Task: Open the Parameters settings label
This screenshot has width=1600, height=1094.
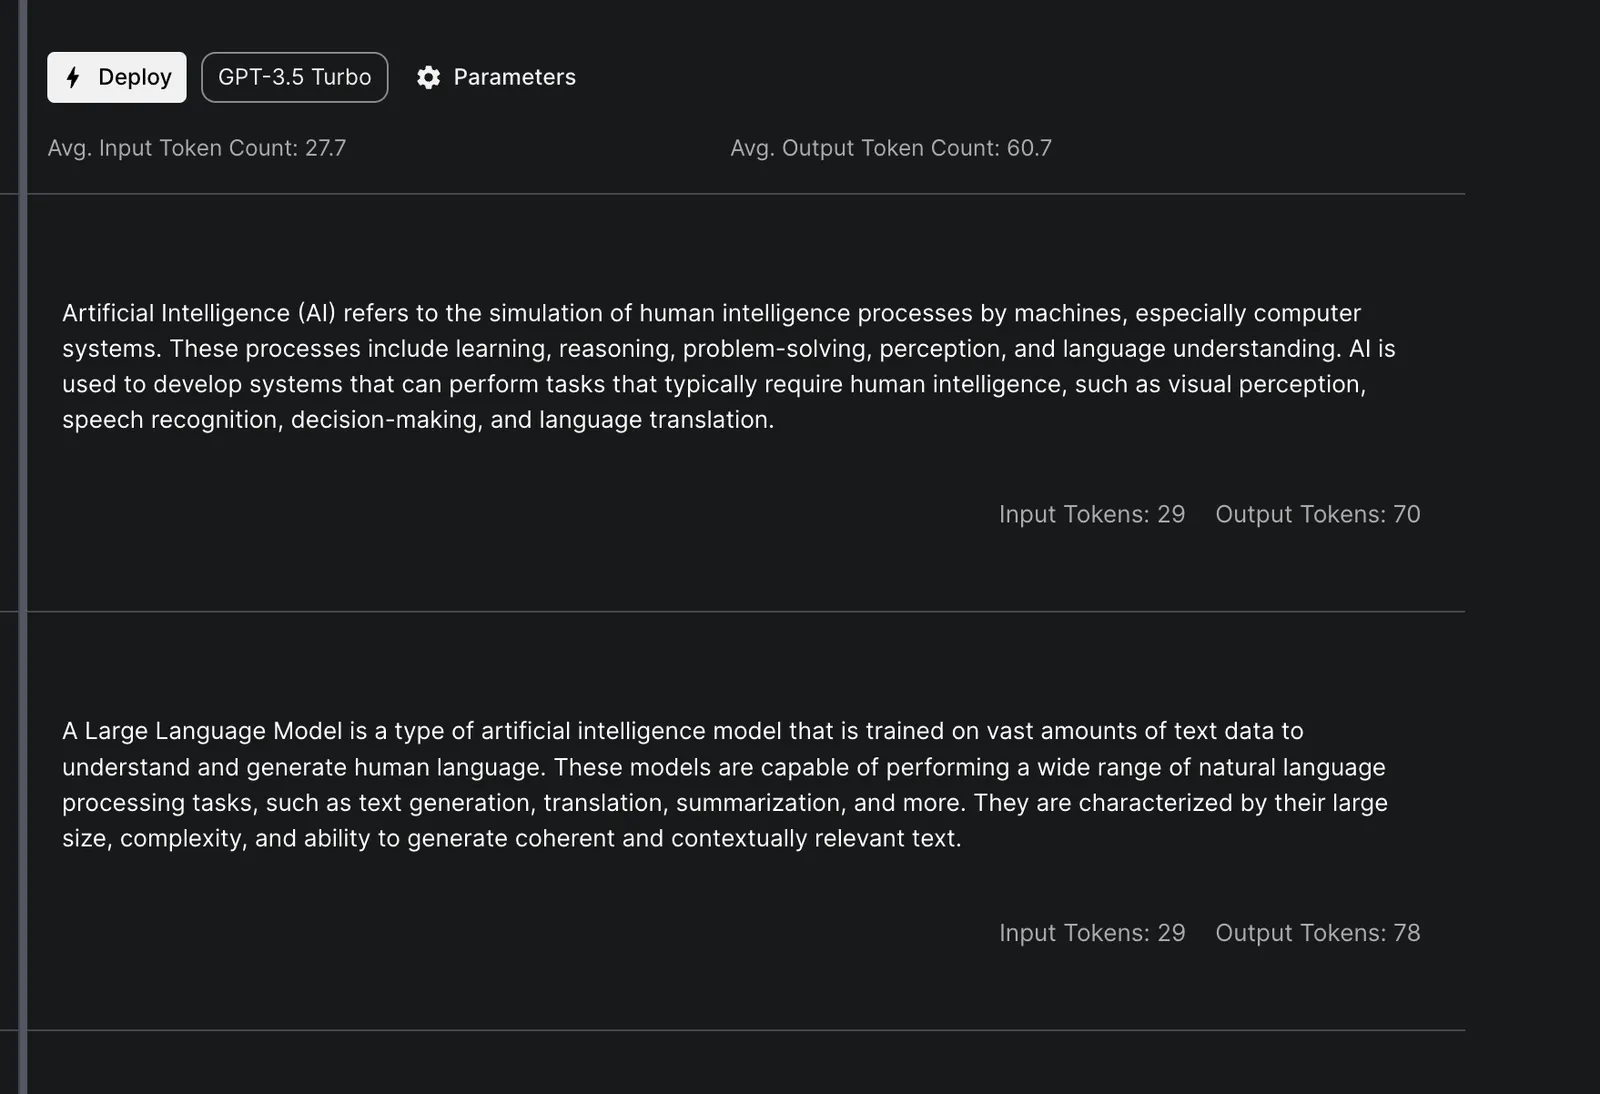Action: pos(514,77)
